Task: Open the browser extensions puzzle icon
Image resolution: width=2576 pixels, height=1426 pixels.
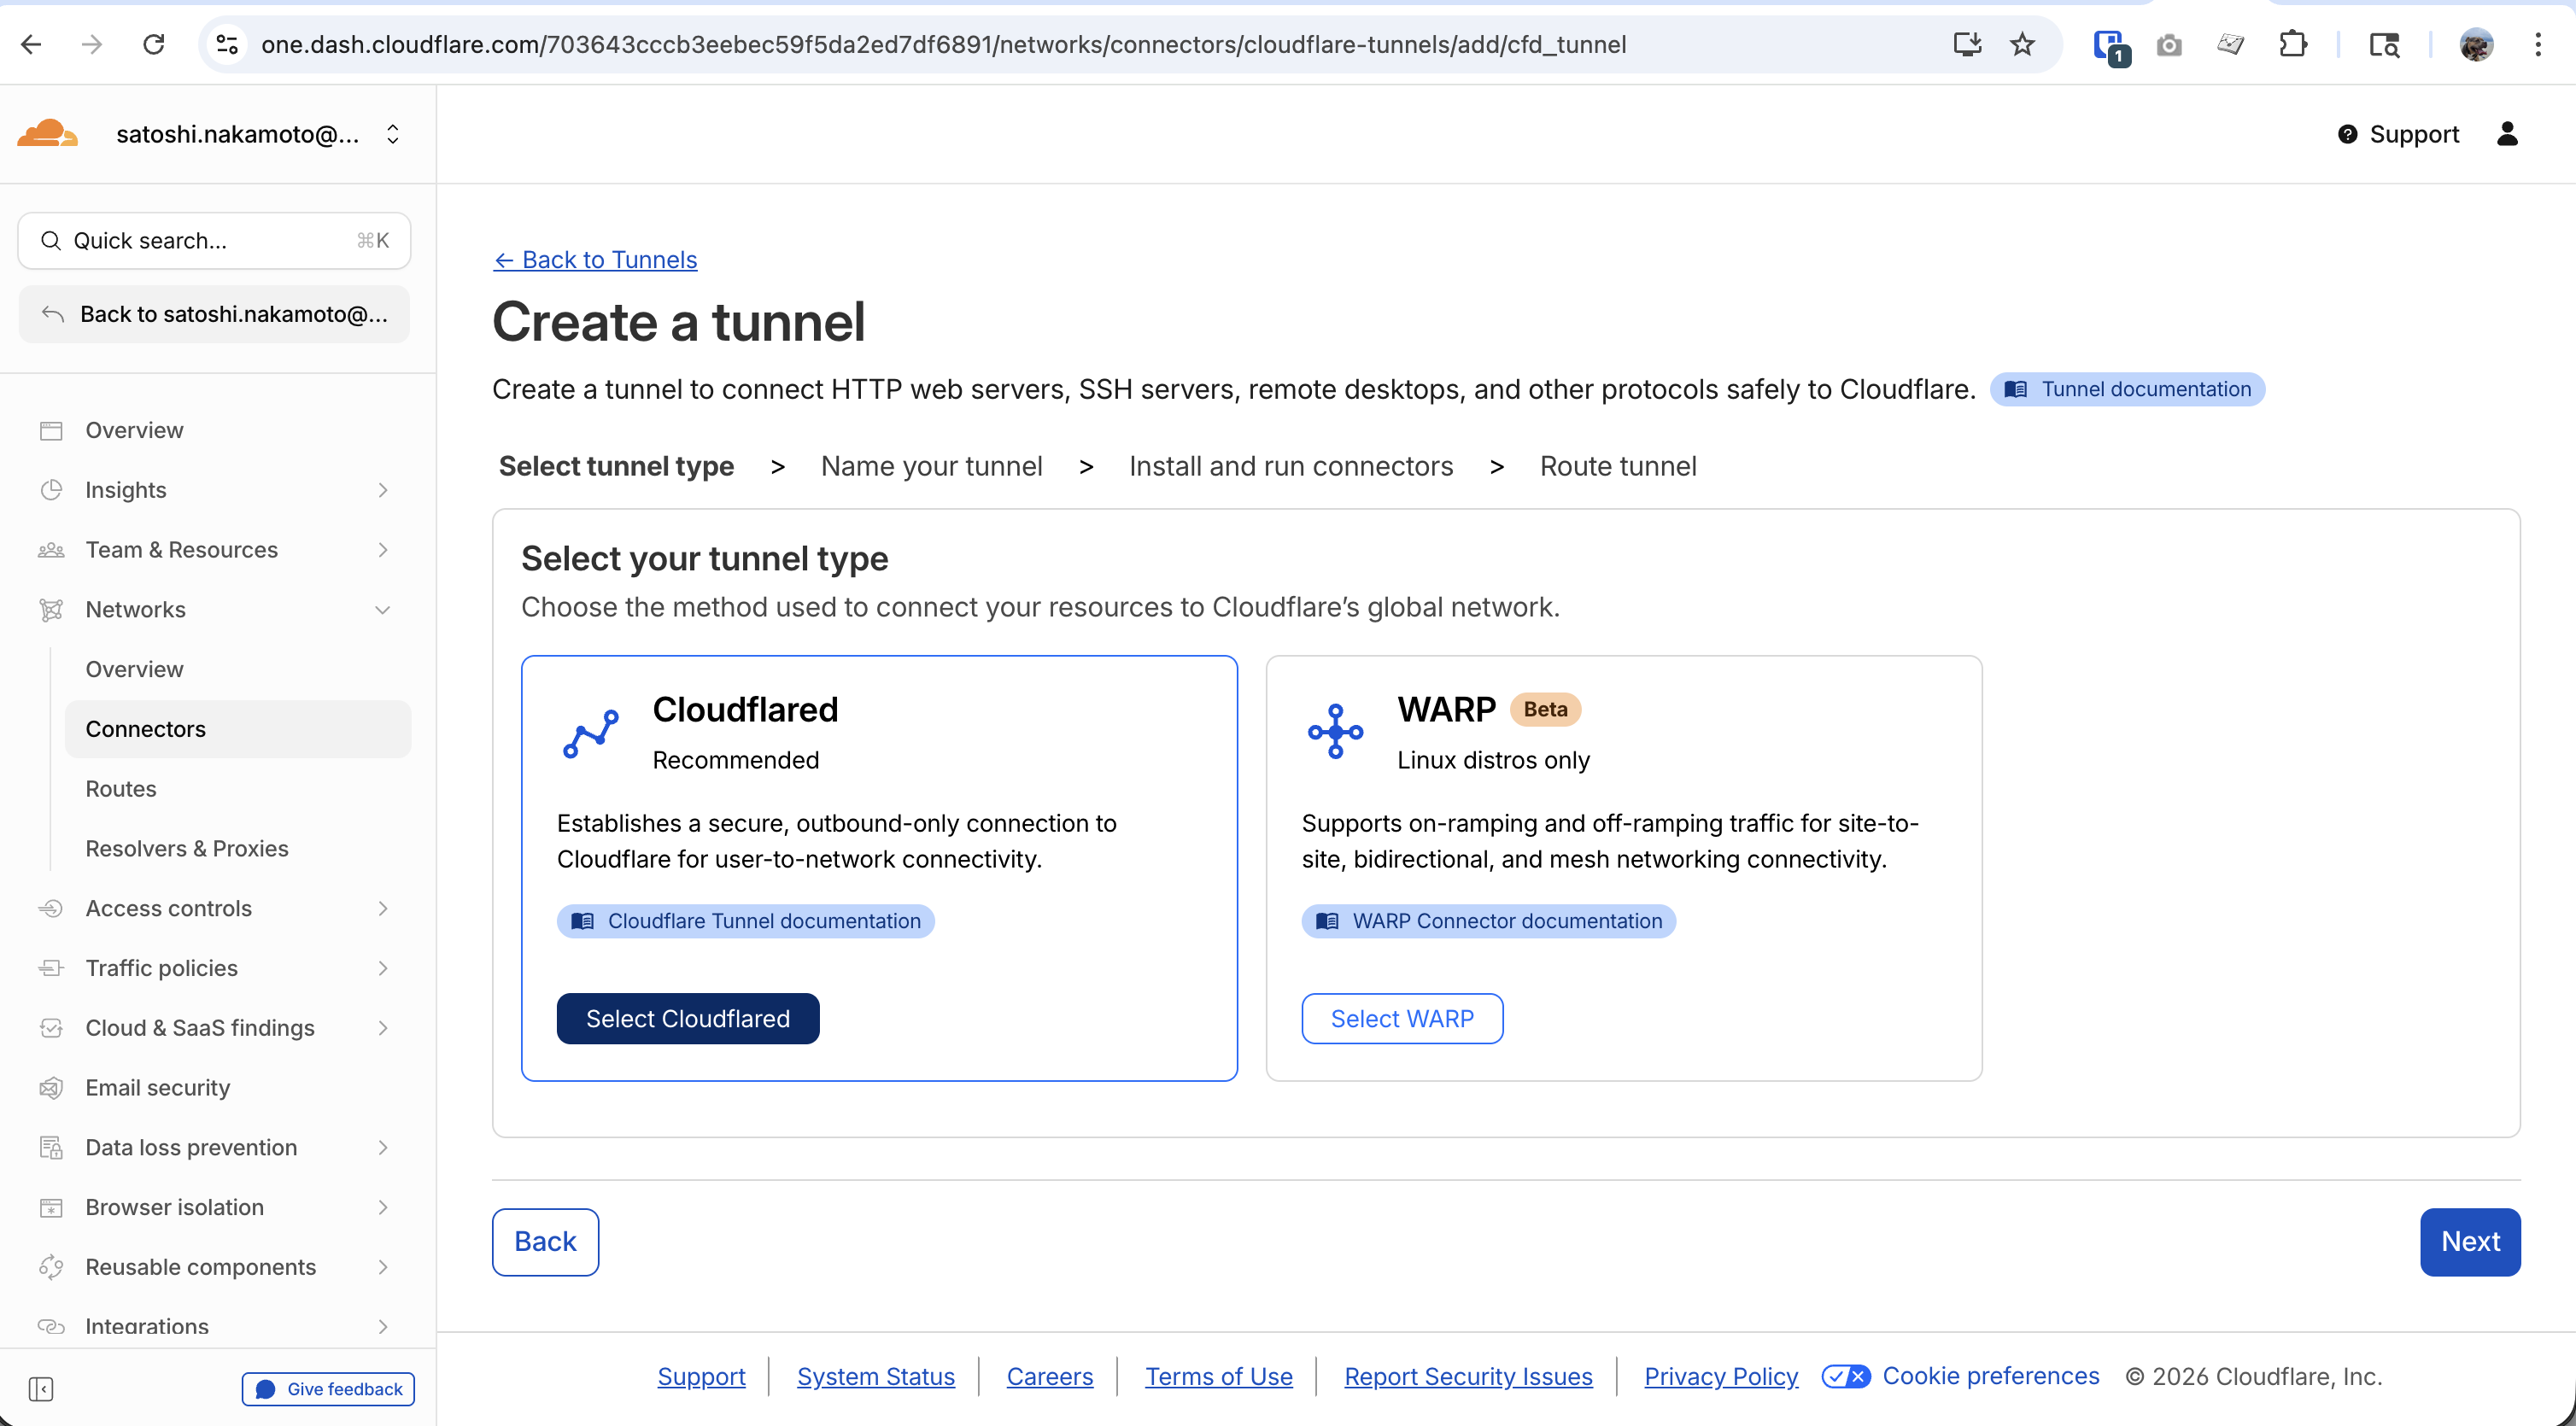Action: (x=2292, y=44)
